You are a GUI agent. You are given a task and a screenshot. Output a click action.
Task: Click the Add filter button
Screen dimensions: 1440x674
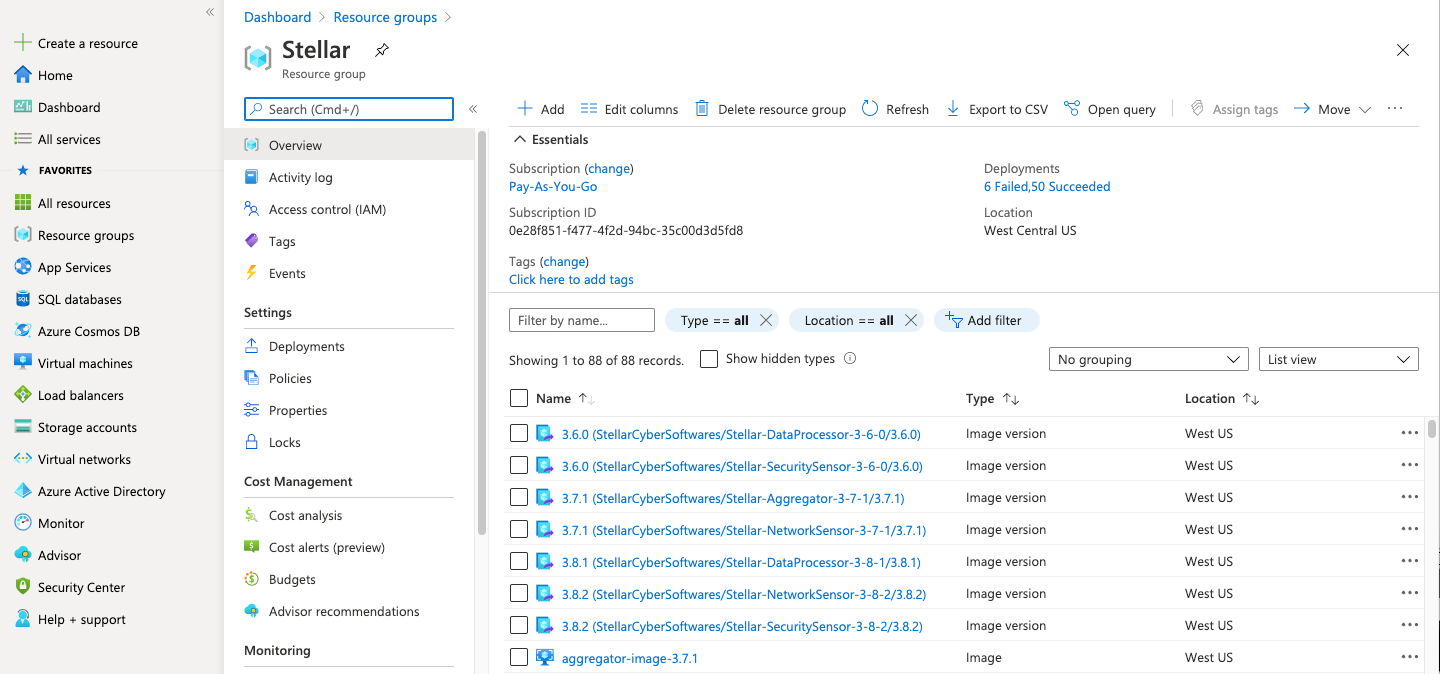986,320
